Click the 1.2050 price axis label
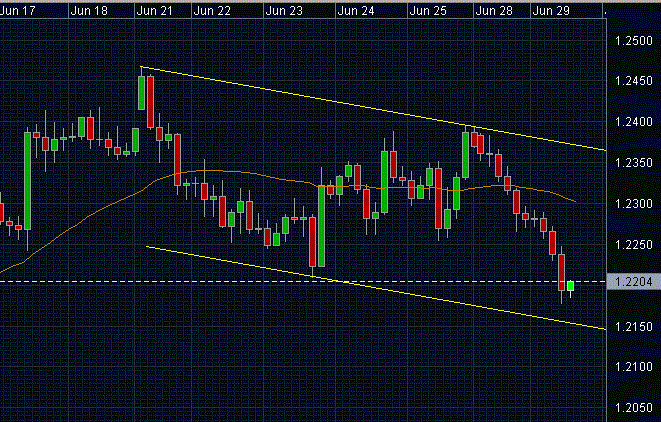The height and width of the screenshot is (422, 661). tap(634, 408)
